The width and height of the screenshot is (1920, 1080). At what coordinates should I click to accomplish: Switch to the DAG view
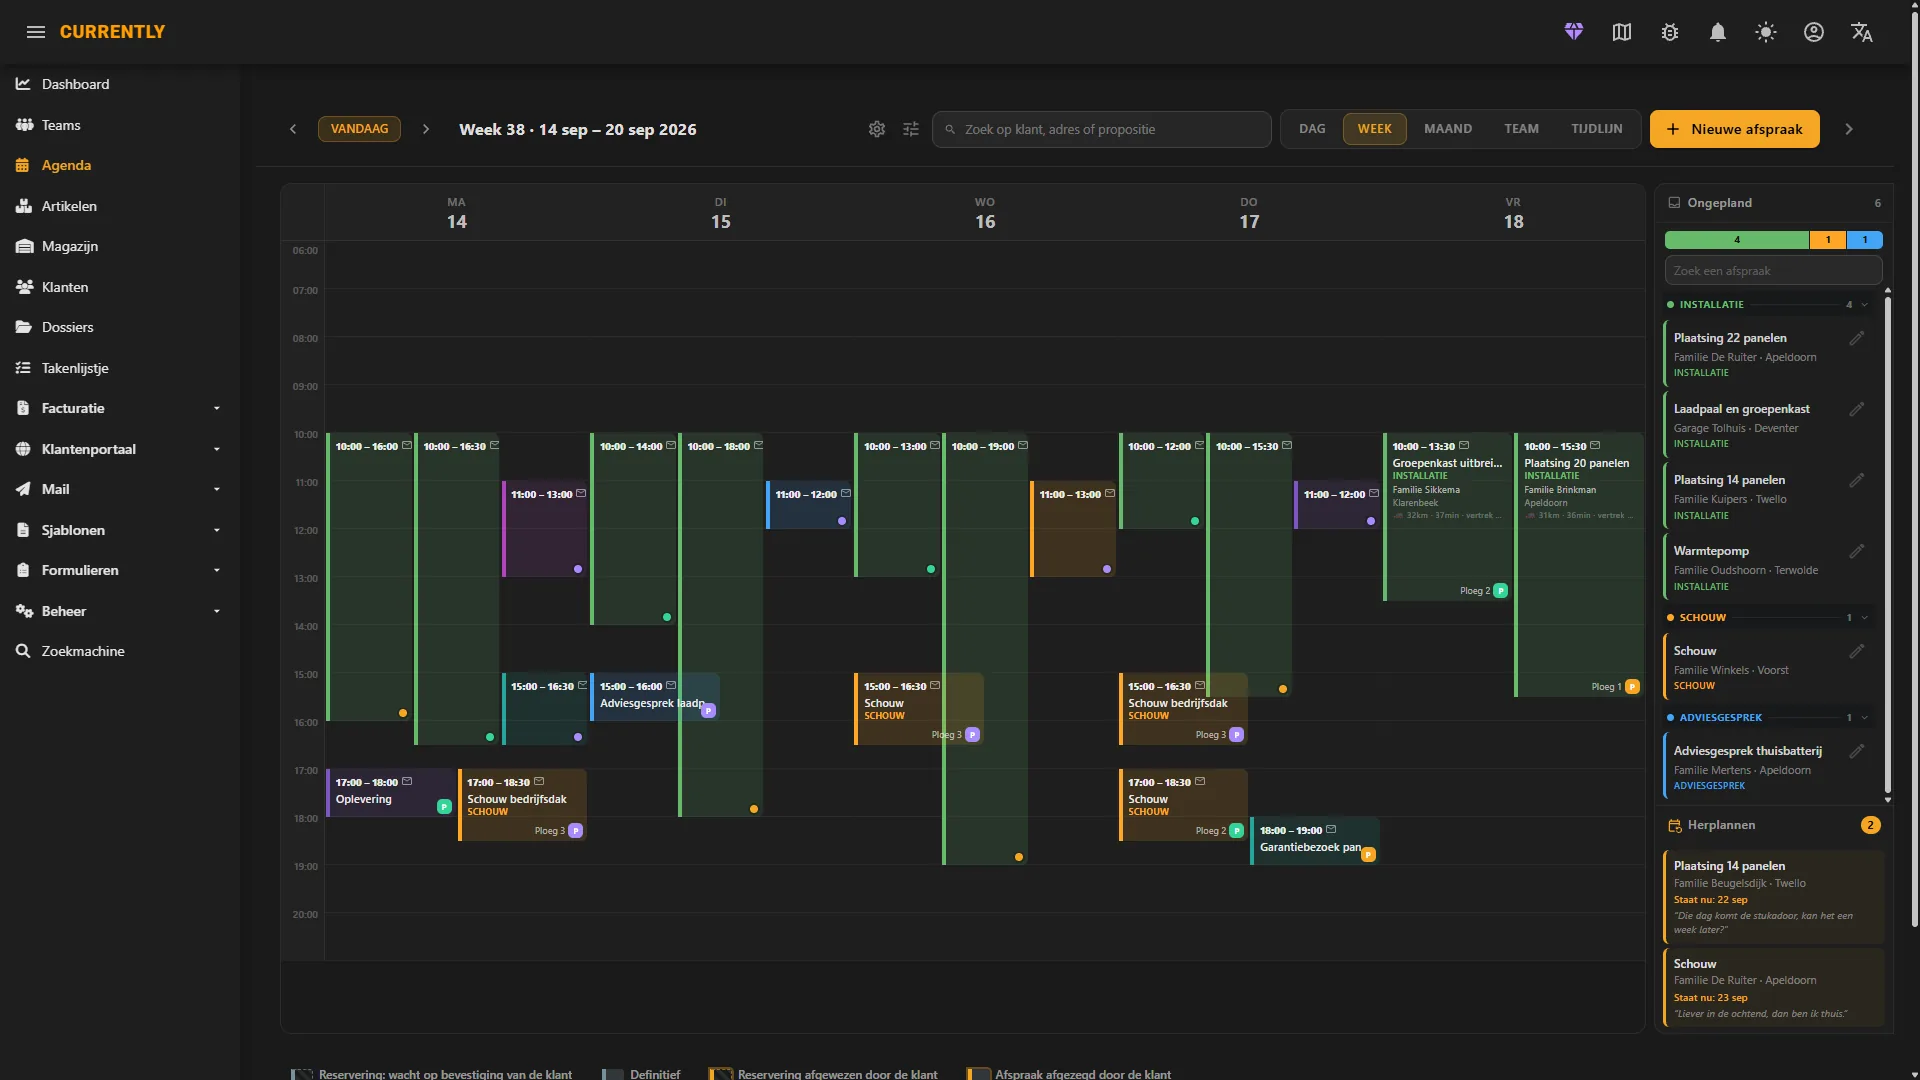tap(1312, 129)
